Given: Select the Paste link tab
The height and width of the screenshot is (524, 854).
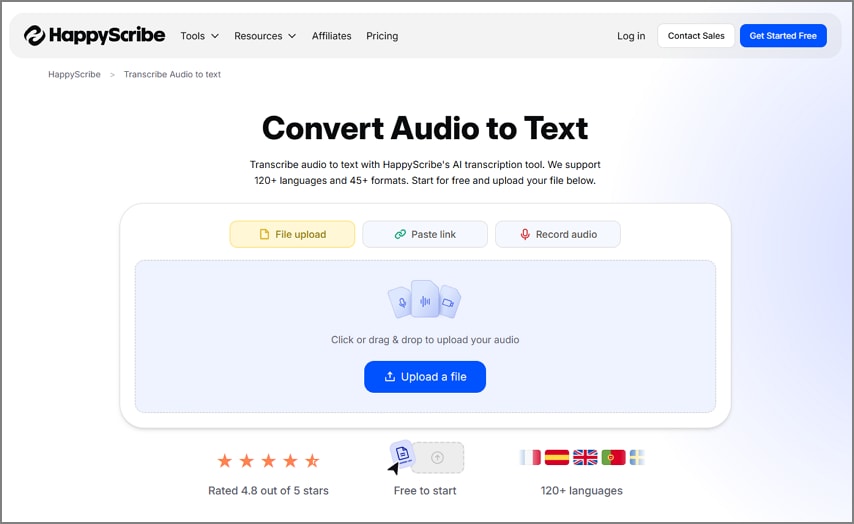Looking at the screenshot, I should pos(425,234).
